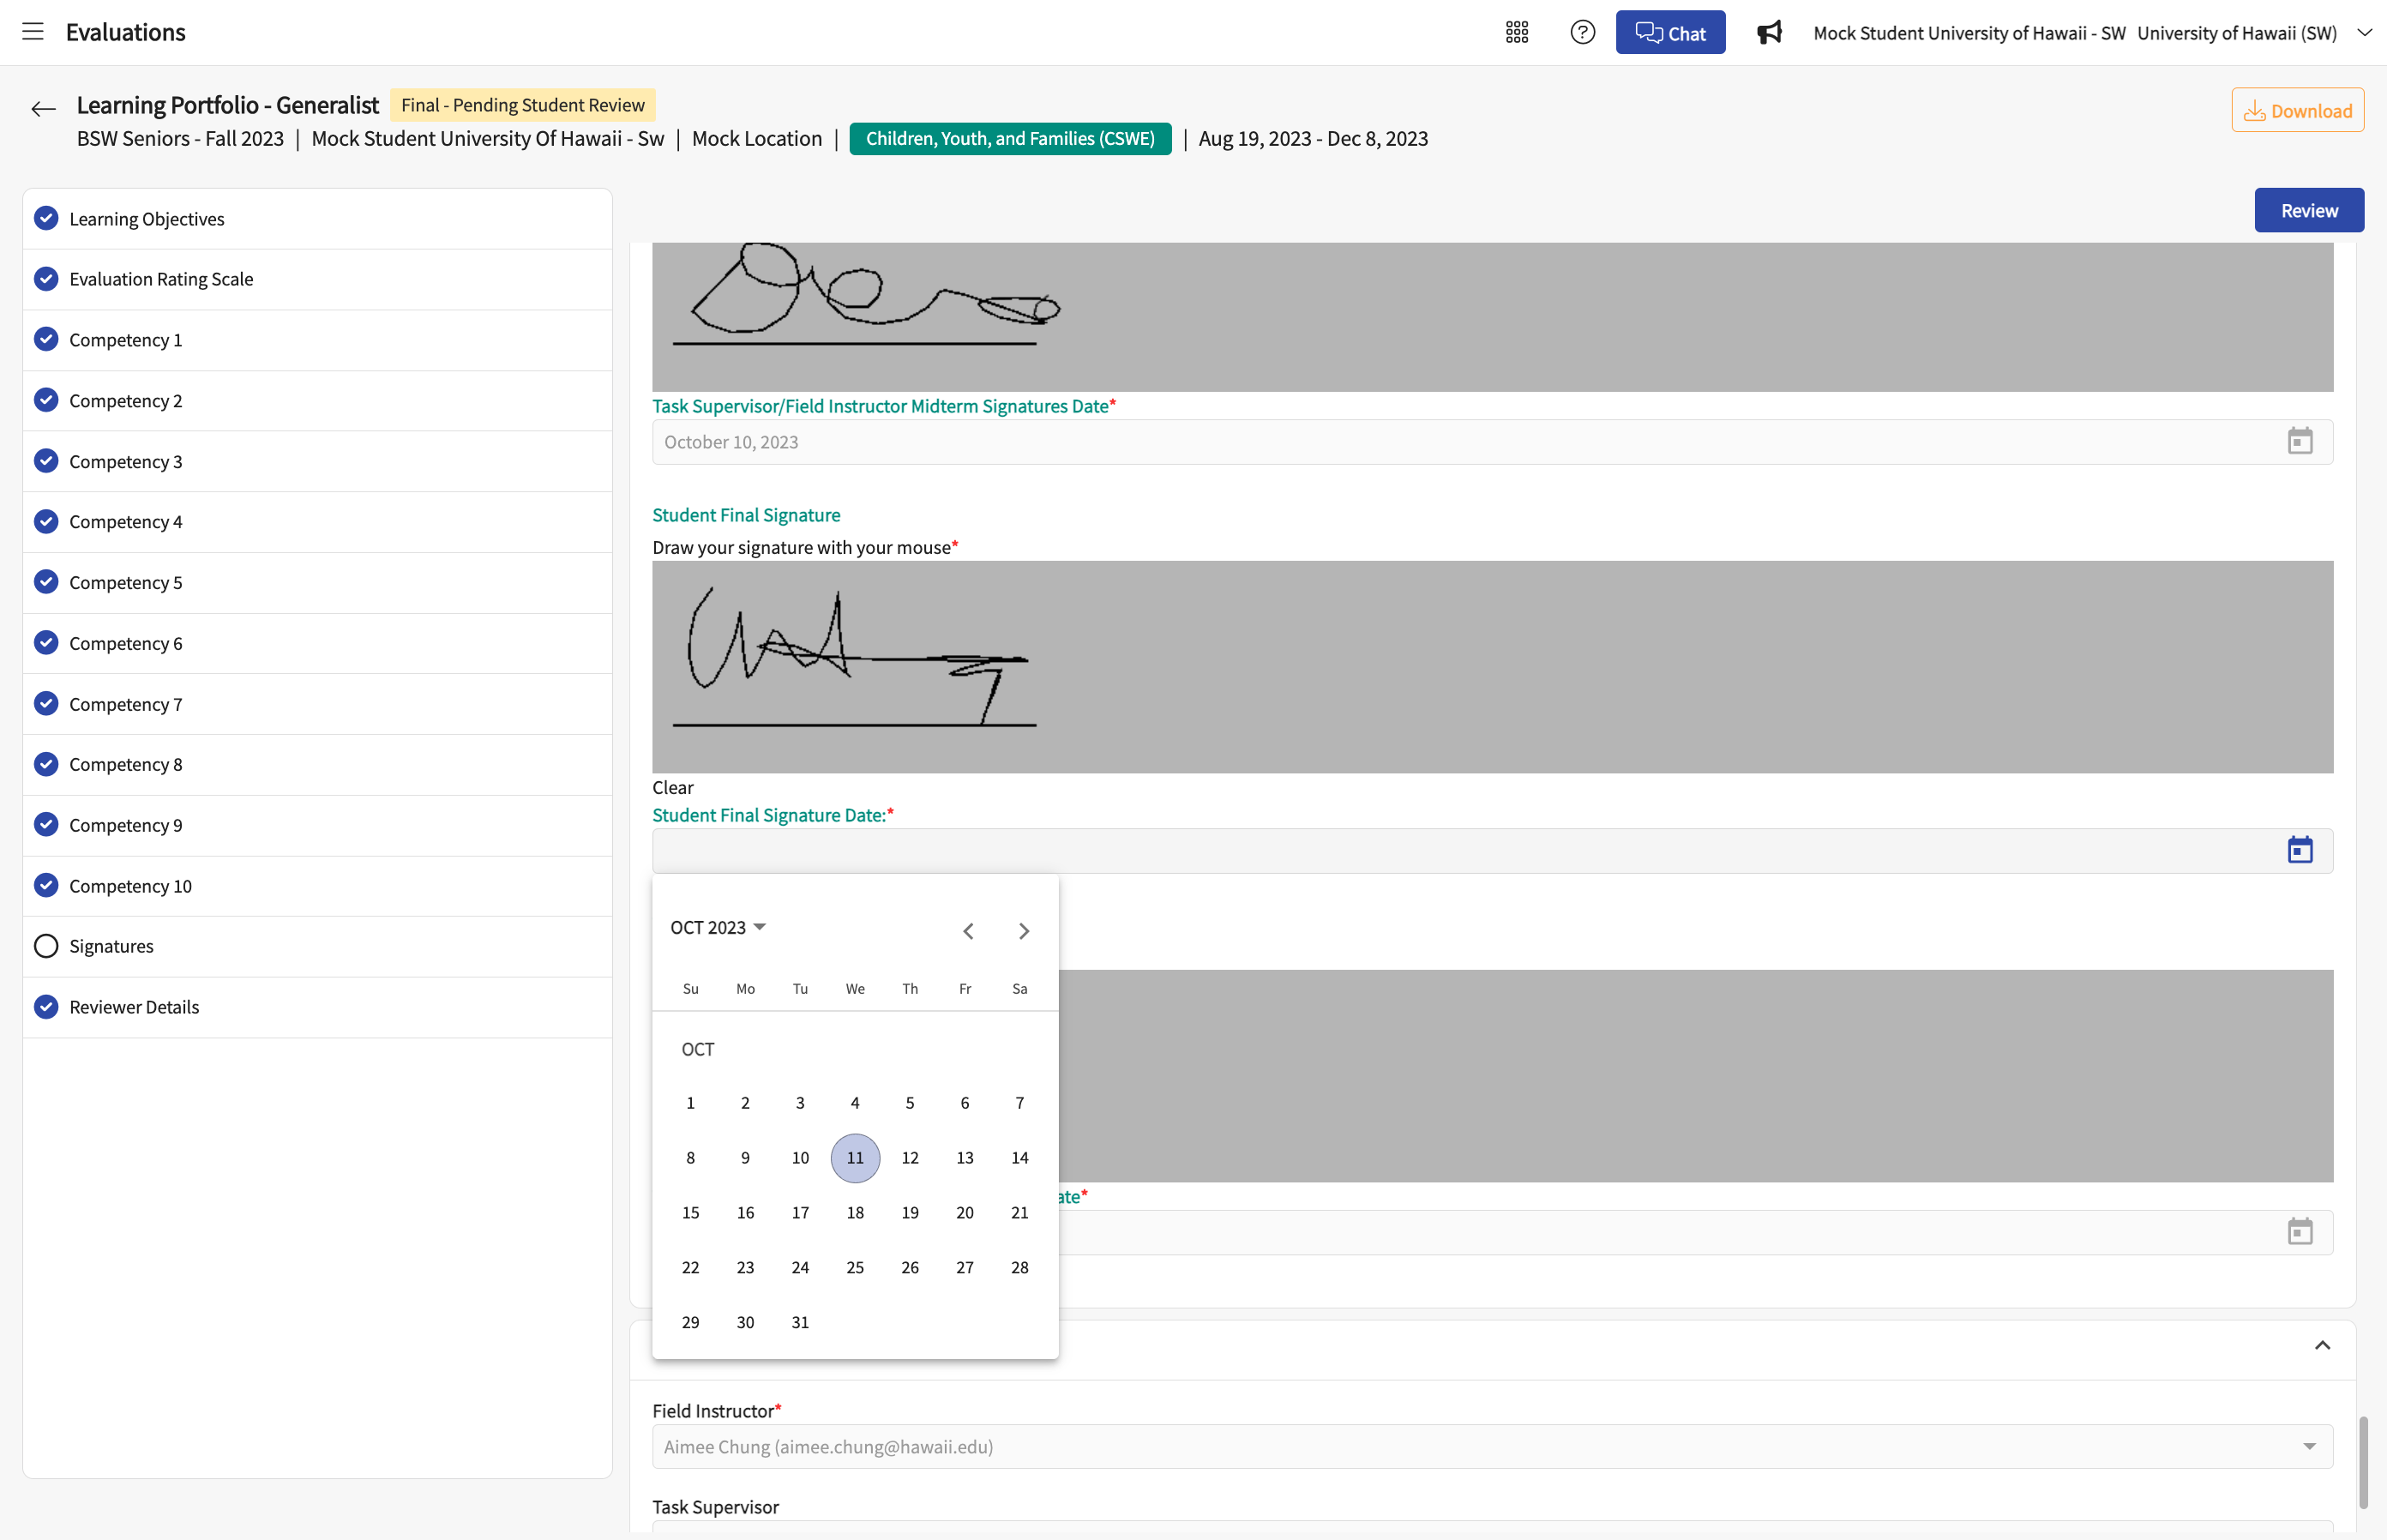Expand the OCT 2023 month selector
Screen dimensions: 2387x1540
point(718,927)
